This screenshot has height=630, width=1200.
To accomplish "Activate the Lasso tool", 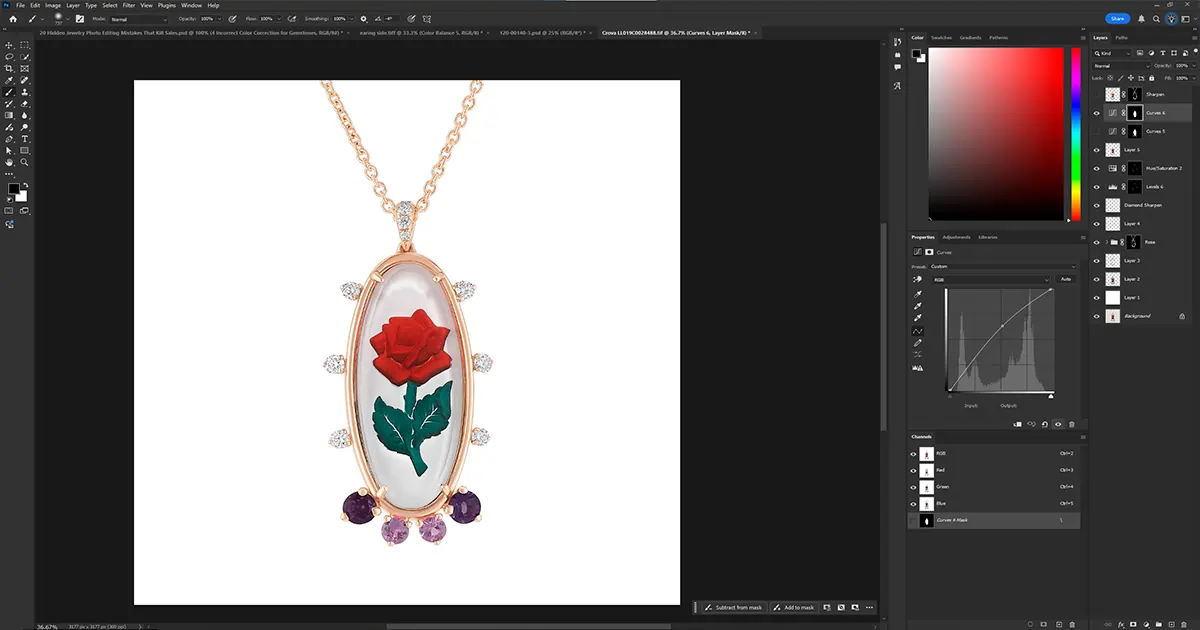I will point(8,57).
